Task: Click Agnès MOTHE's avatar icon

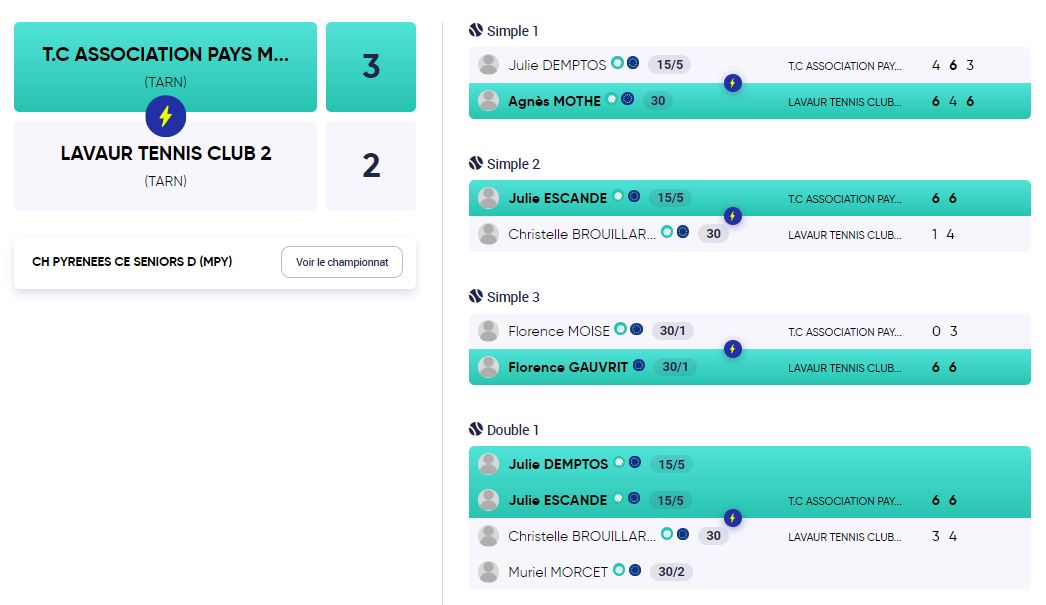Action: pyautogui.click(x=488, y=101)
